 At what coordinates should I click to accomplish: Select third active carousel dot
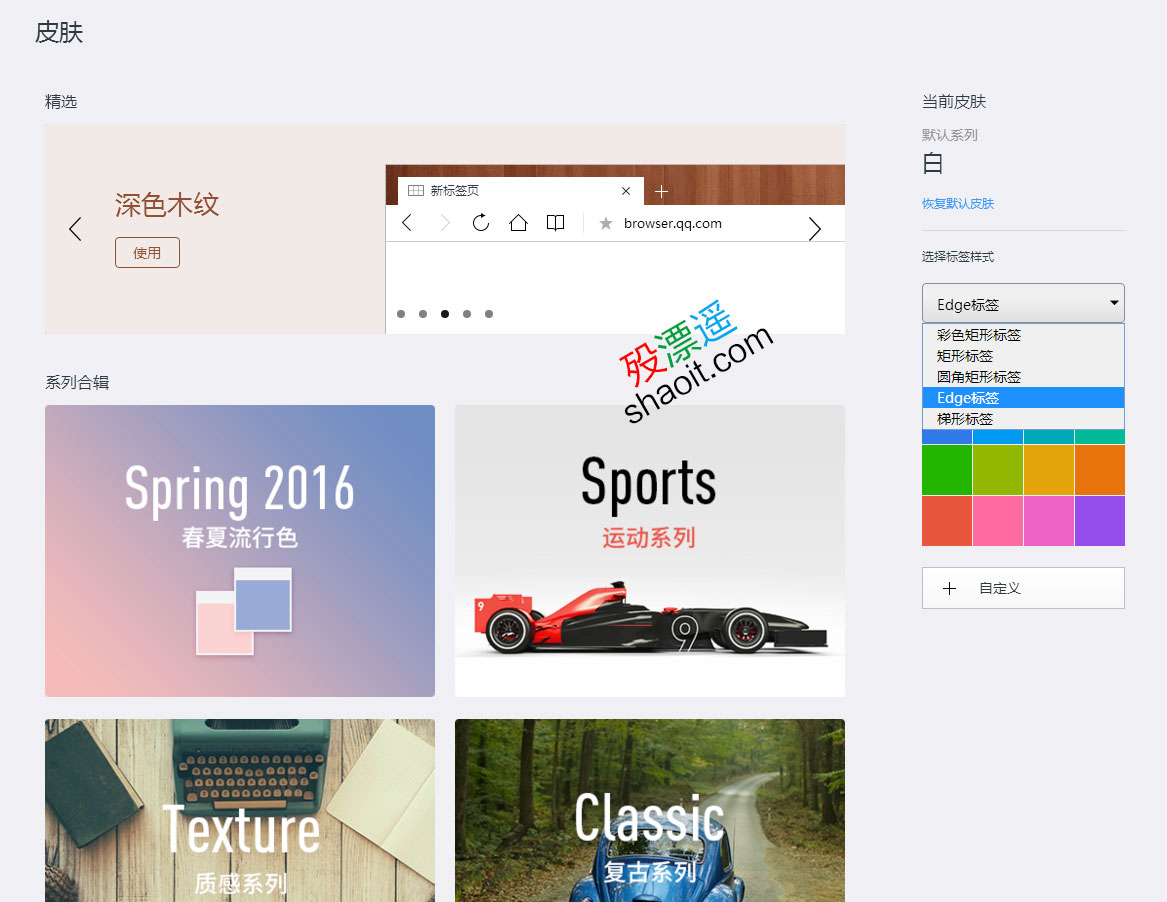tap(445, 314)
